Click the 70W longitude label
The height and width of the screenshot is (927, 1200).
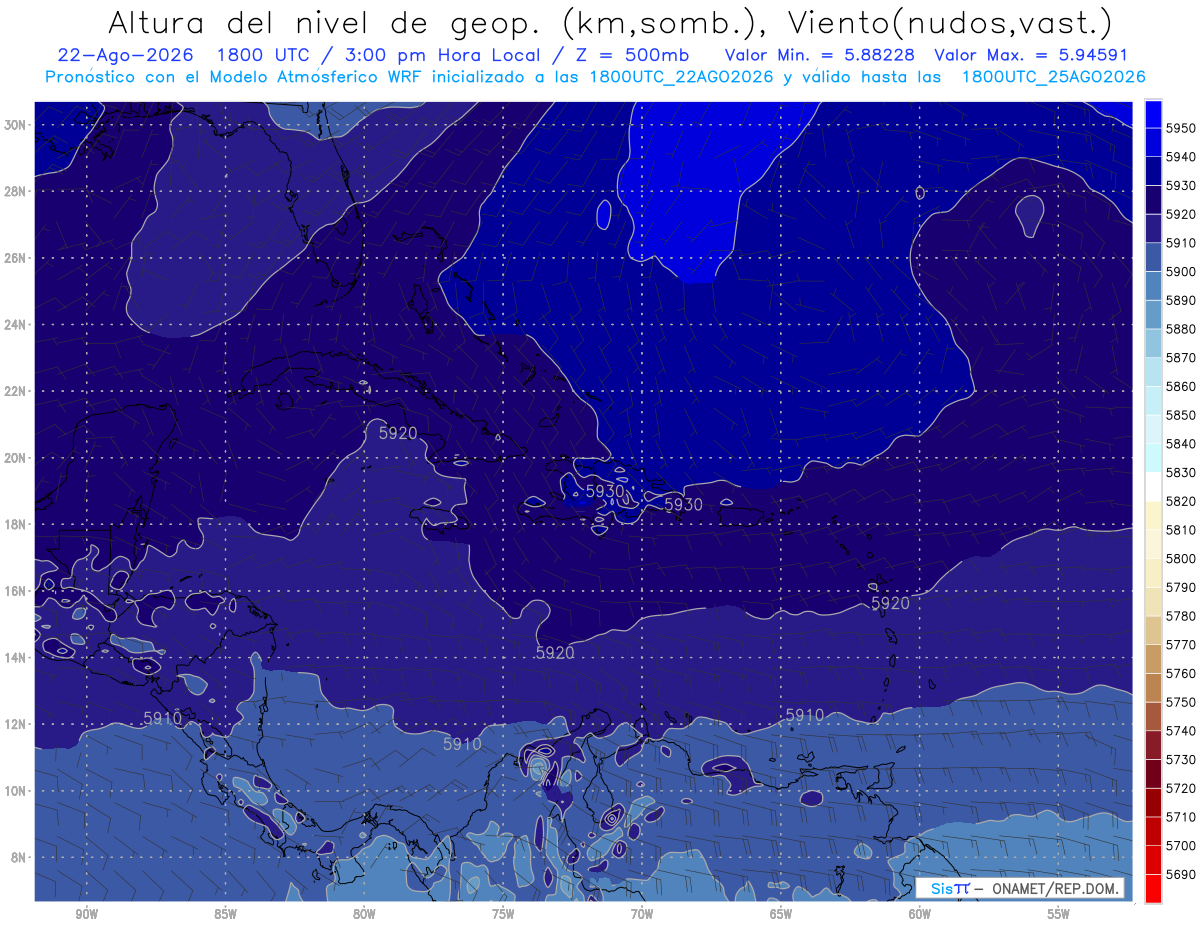pyautogui.click(x=642, y=914)
